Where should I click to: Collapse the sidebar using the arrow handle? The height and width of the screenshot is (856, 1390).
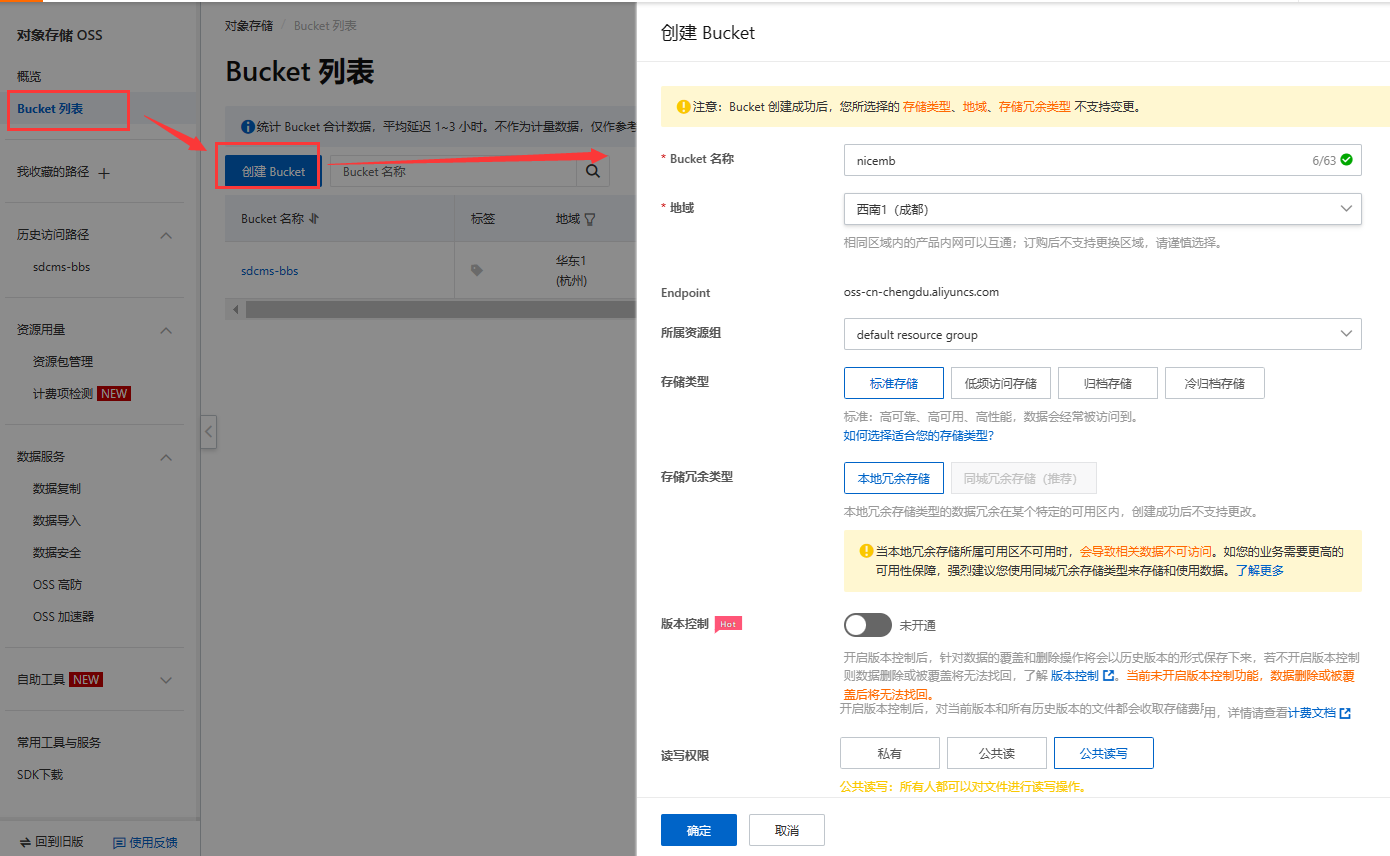click(x=208, y=432)
